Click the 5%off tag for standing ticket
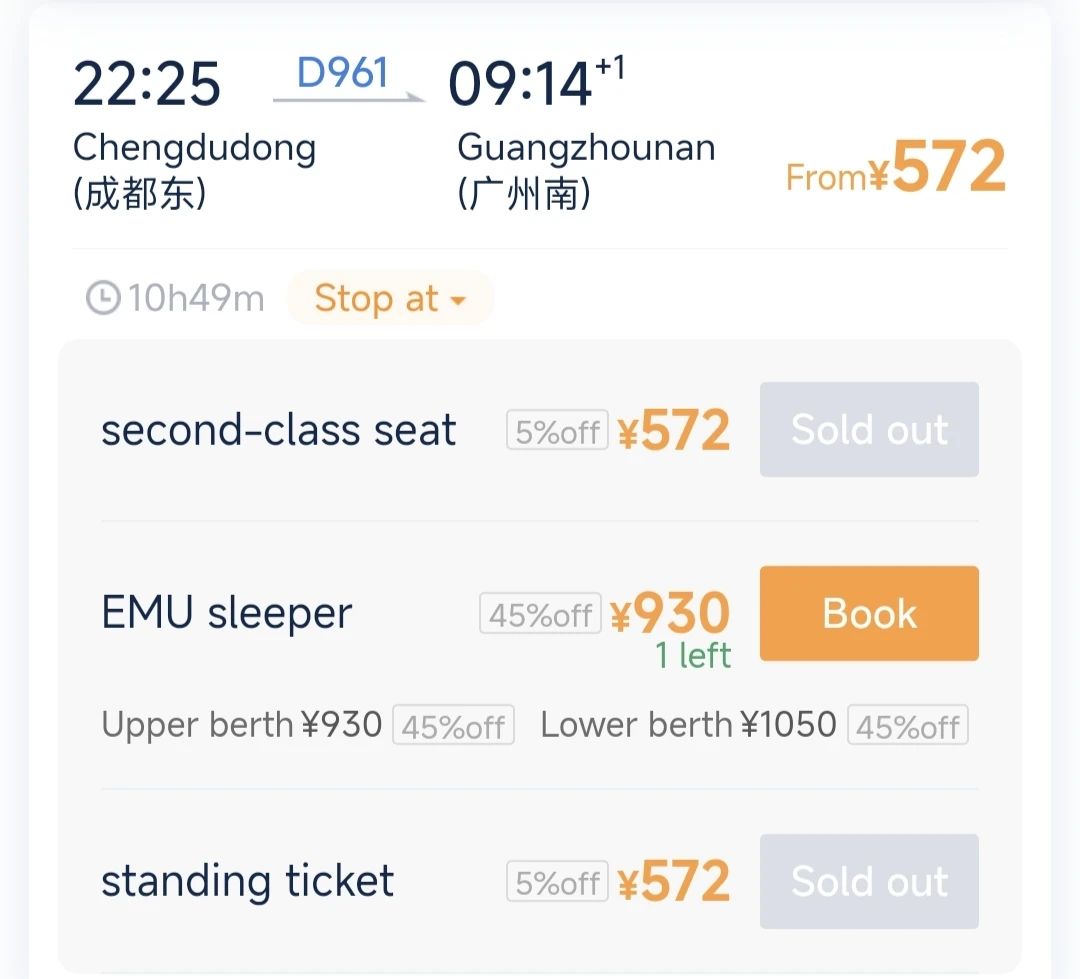This screenshot has width=1080, height=979. [x=557, y=882]
